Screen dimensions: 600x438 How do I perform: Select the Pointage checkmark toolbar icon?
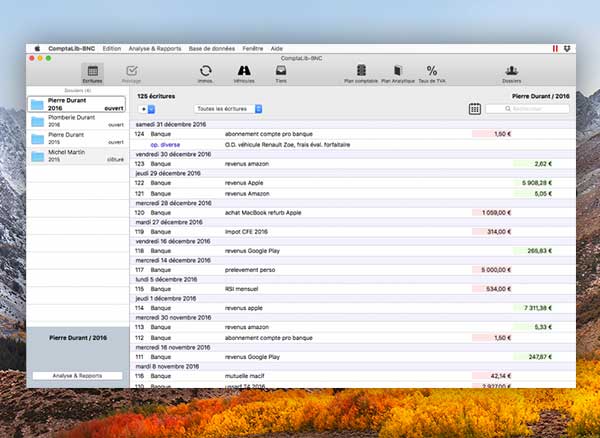(132, 74)
